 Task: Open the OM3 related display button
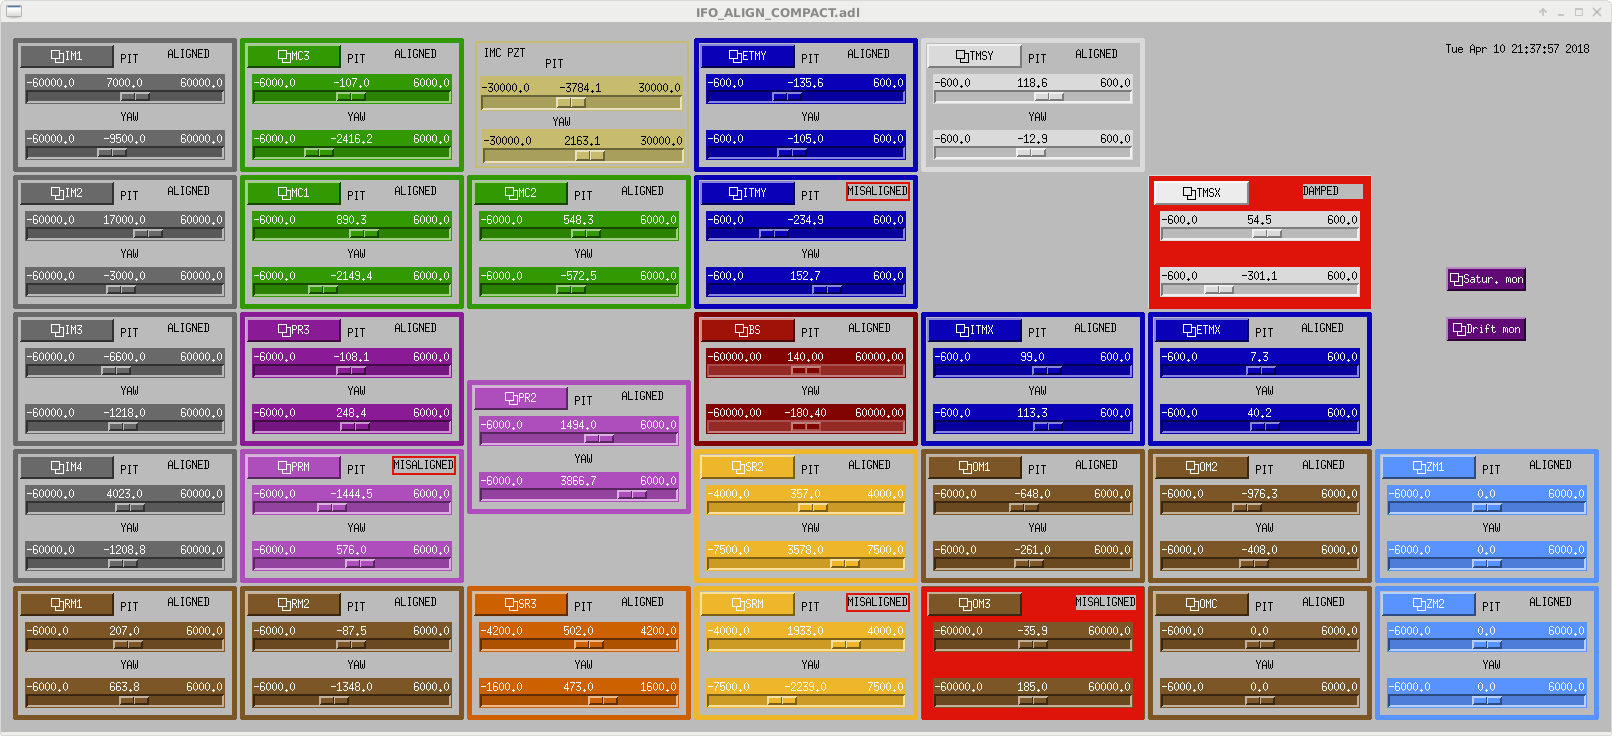tap(974, 604)
